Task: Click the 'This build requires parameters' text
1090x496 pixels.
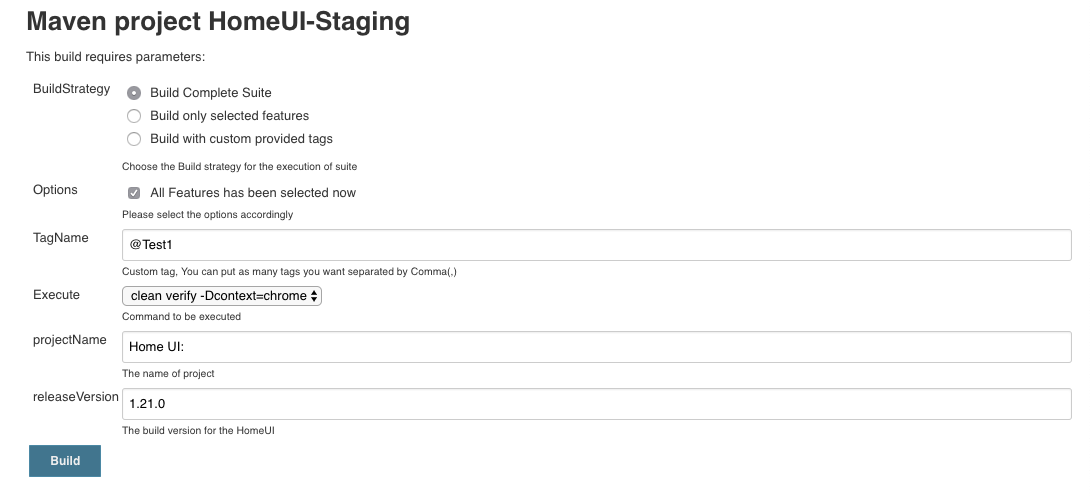Action: (x=116, y=57)
